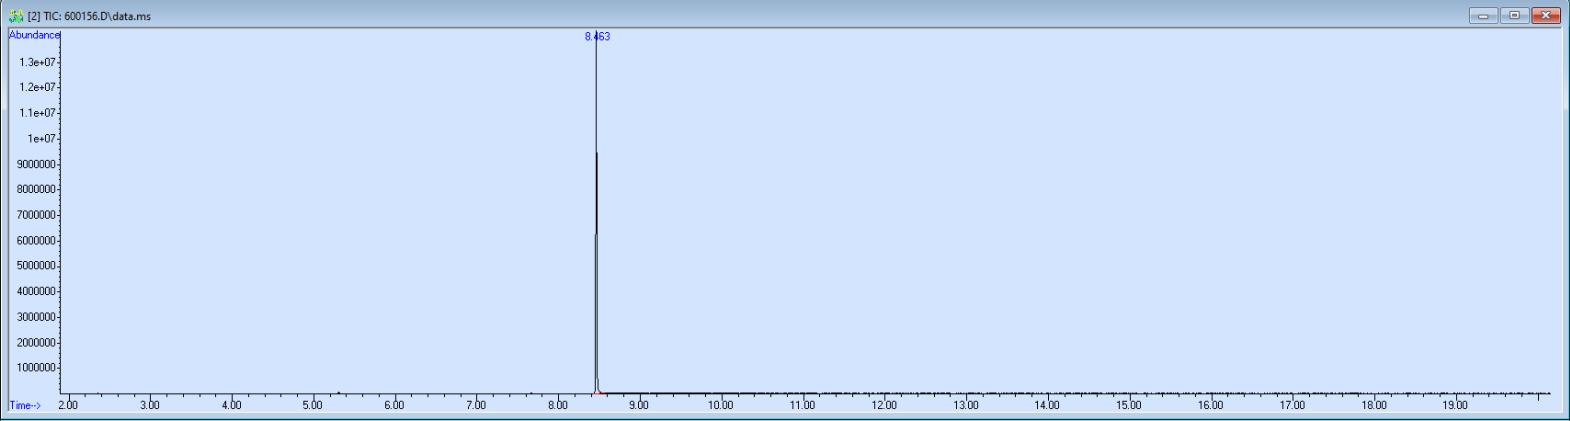Screen dimensions: 1570x421
Task: Click the Time--> axis label
Action: (x=25, y=405)
